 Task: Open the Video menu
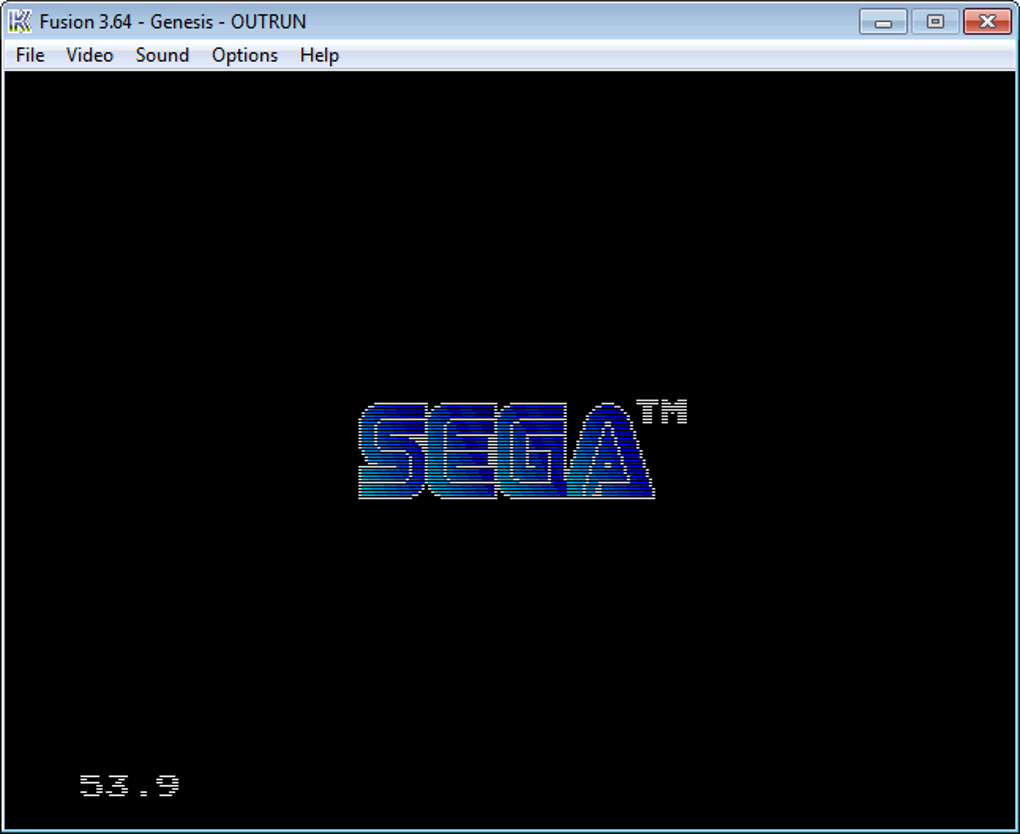(x=90, y=55)
